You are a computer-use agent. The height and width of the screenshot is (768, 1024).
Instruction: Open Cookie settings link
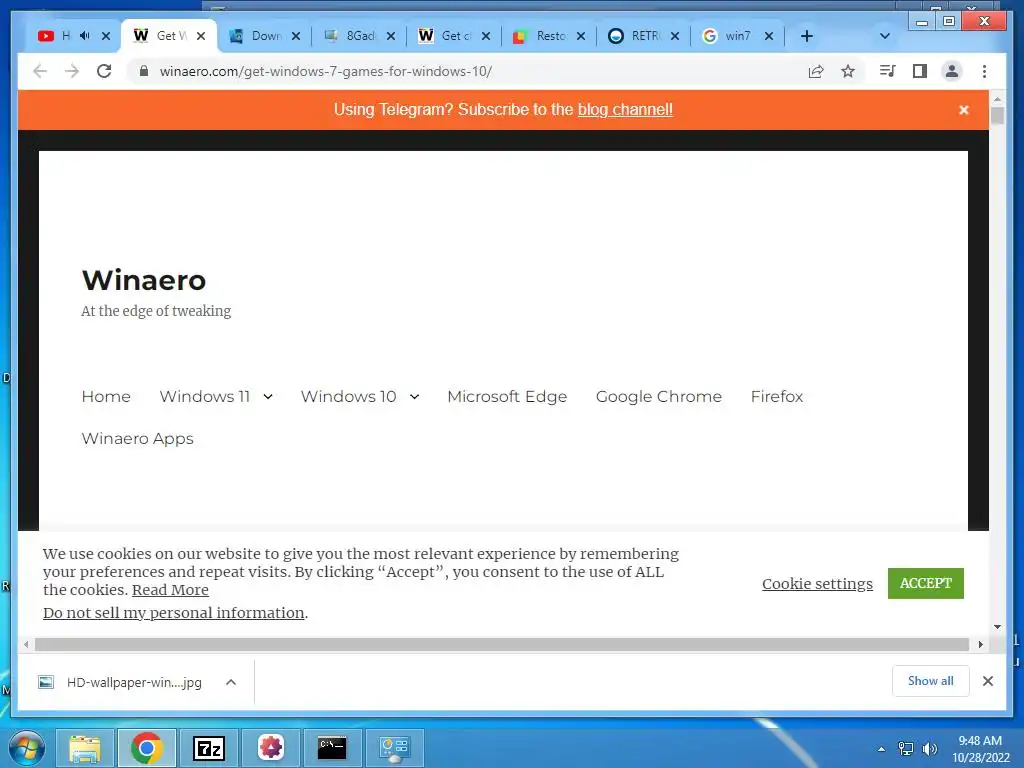click(817, 584)
